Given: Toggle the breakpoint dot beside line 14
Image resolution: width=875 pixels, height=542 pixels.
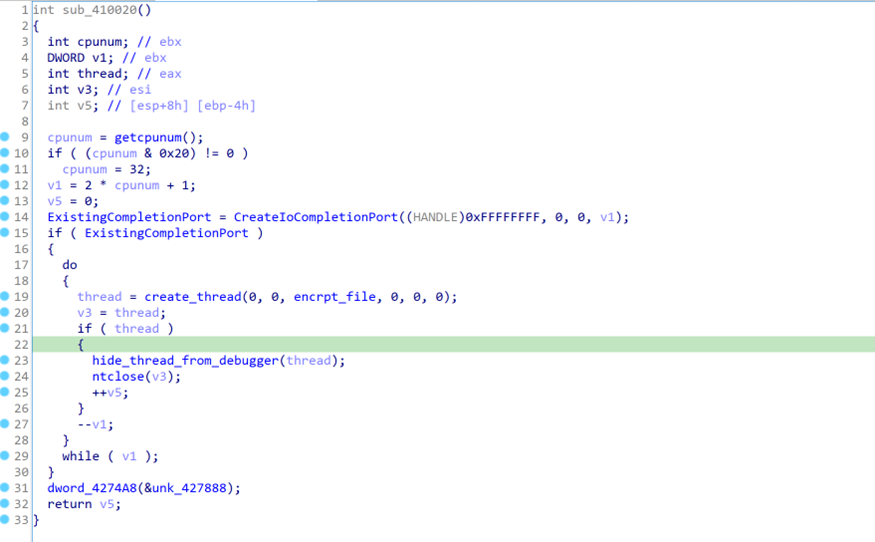Looking at the screenshot, I should [6, 217].
